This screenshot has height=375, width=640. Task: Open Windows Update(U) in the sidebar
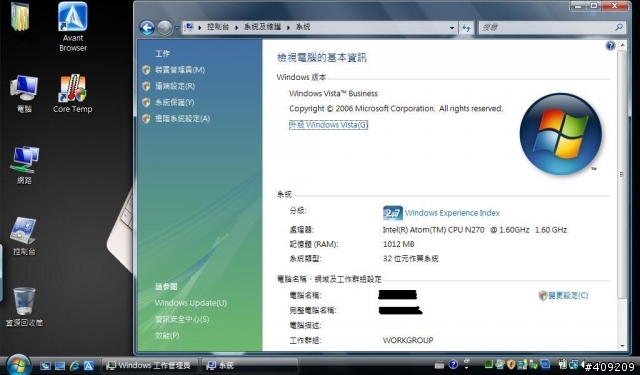point(191,303)
